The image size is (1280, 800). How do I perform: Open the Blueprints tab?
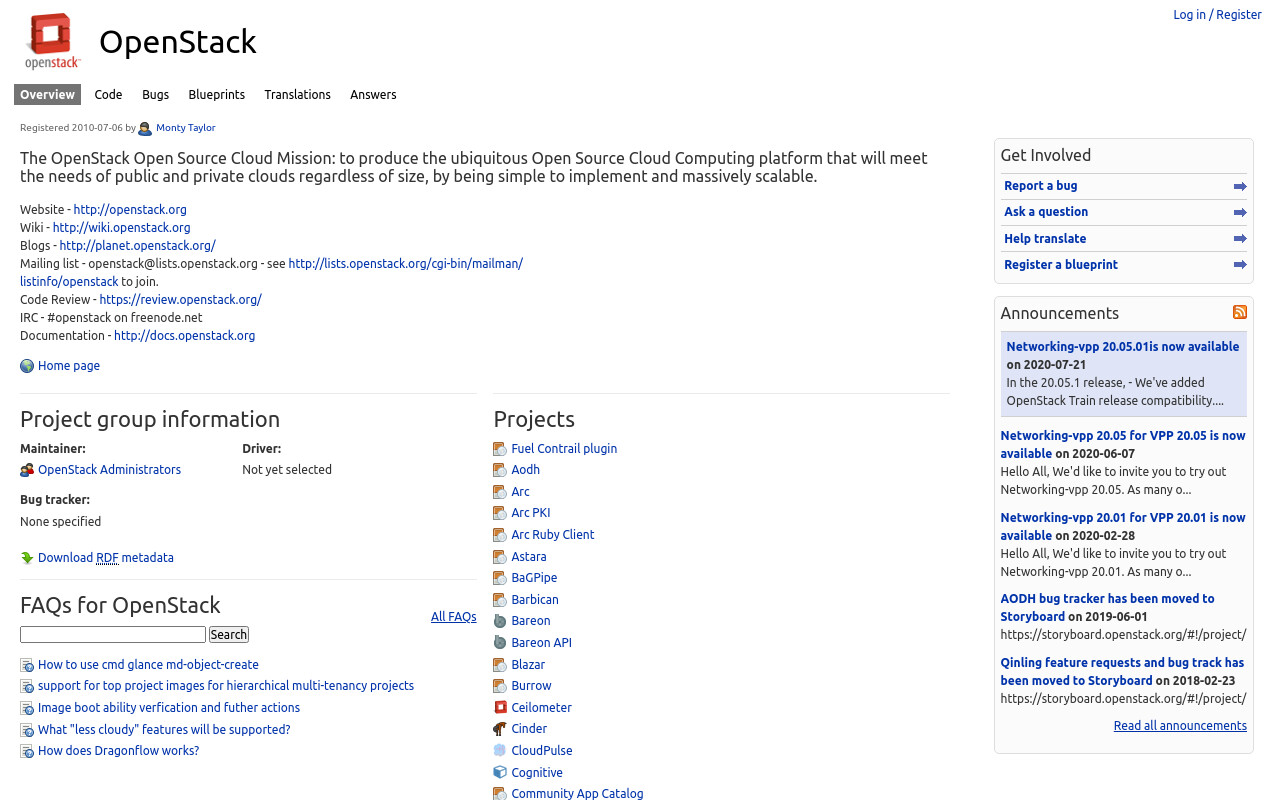click(216, 95)
